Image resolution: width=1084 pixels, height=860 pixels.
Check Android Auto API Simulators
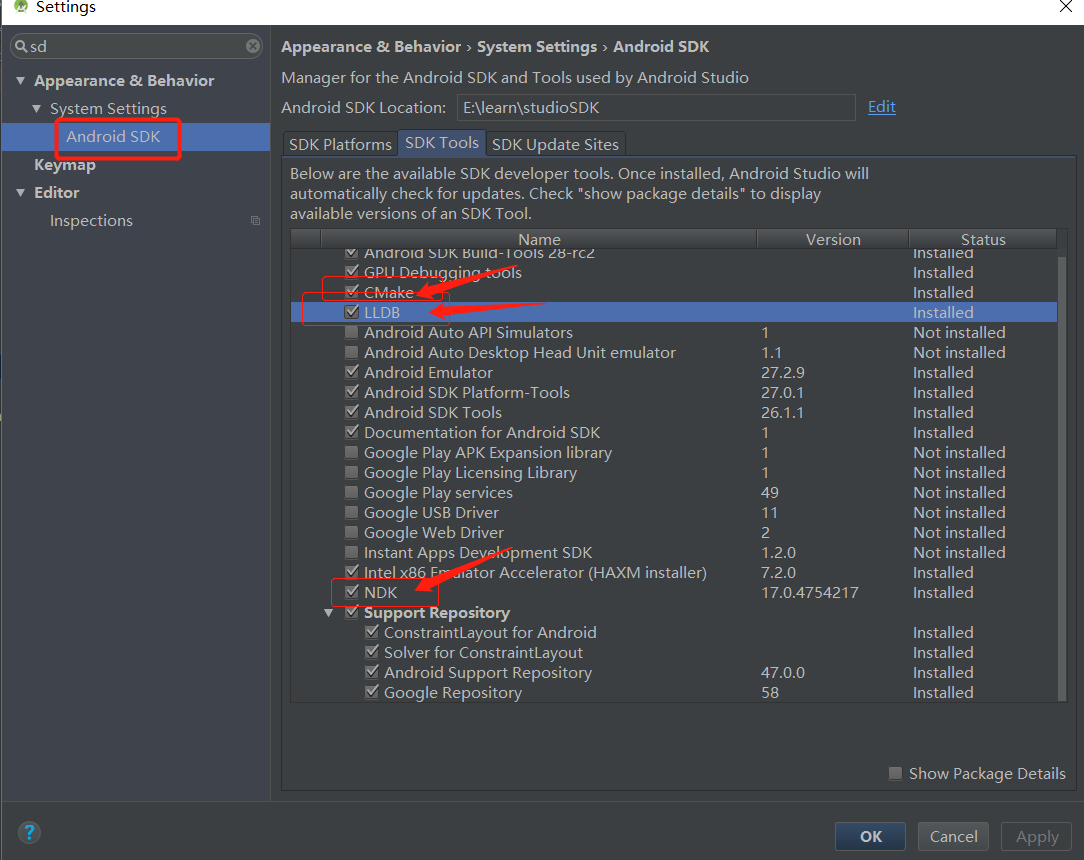352,332
